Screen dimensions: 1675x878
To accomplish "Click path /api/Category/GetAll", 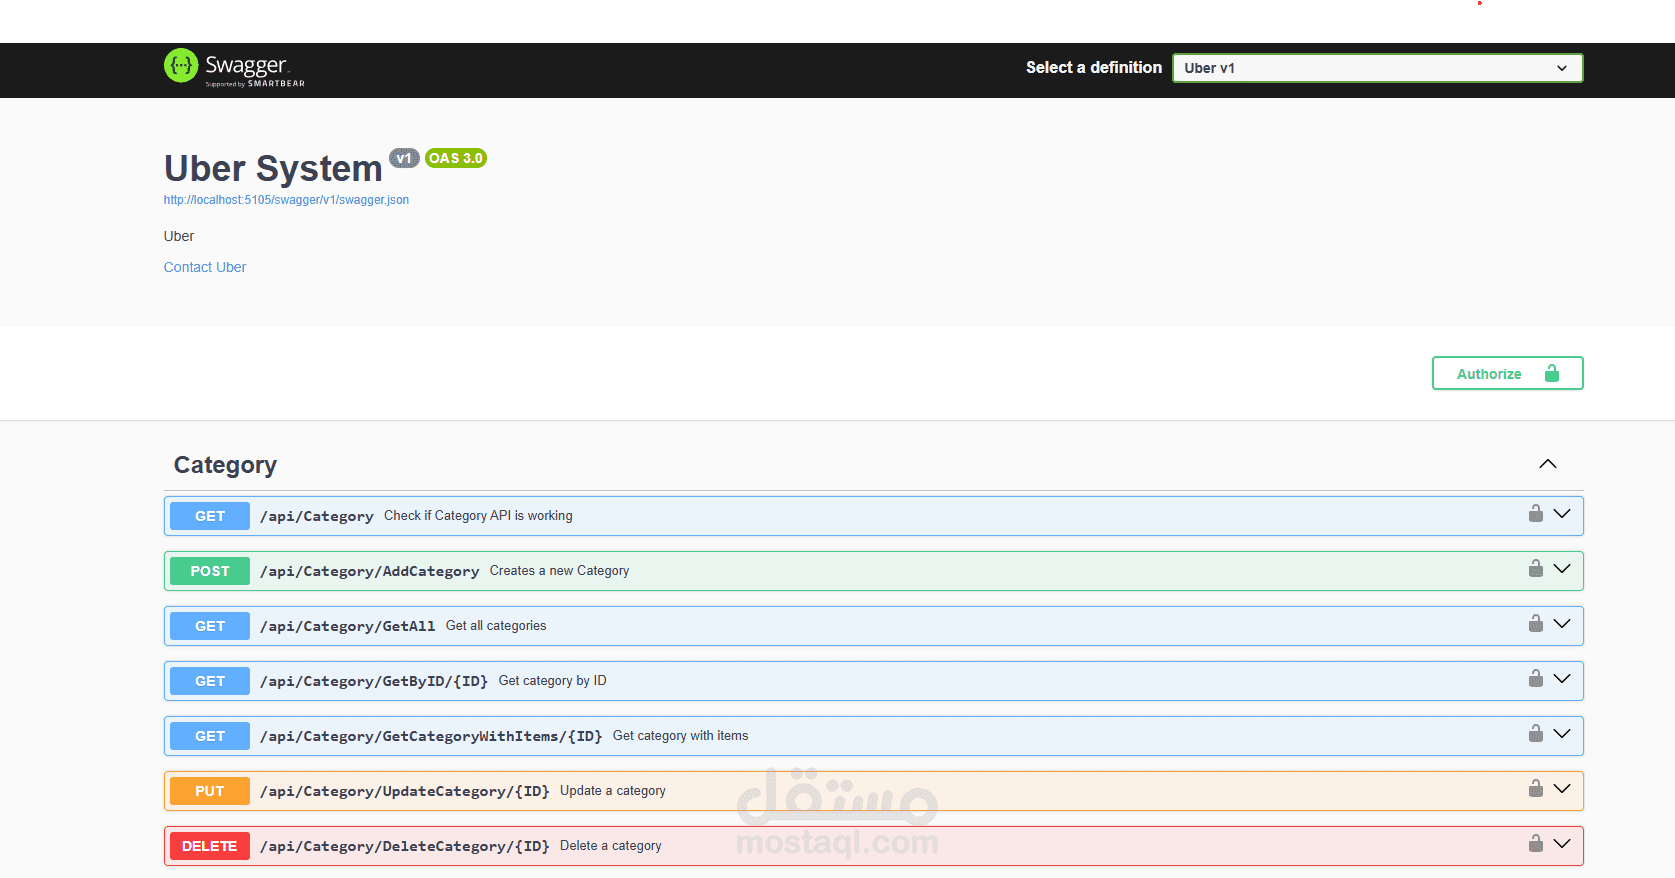I will [x=348, y=626].
